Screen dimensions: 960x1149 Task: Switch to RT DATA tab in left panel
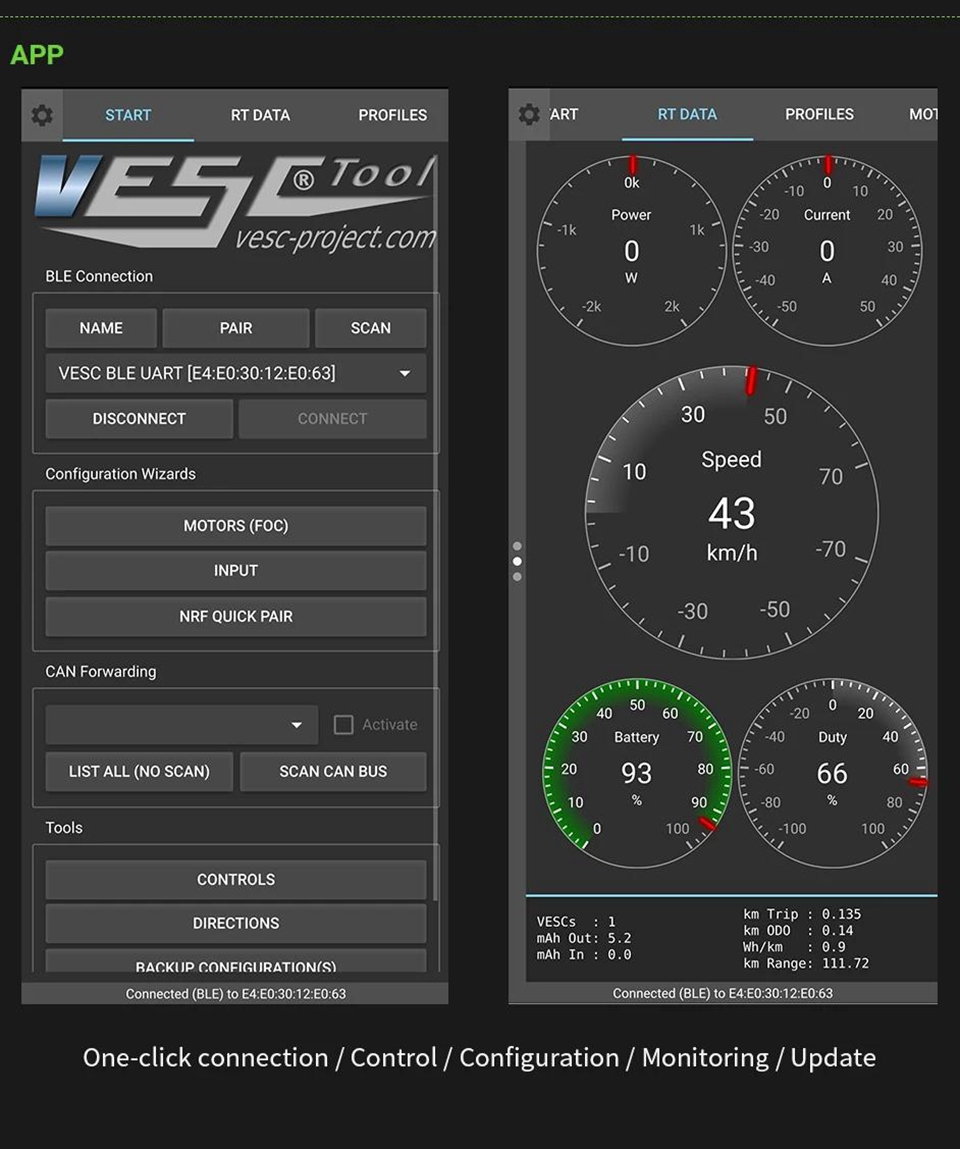tap(260, 115)
